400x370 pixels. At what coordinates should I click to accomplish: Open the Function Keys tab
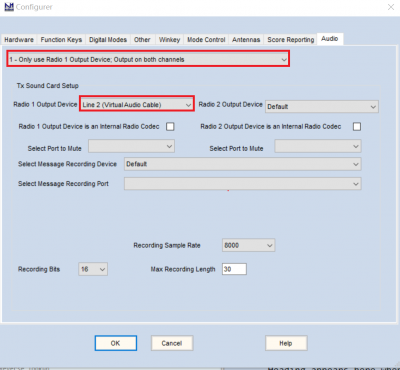pos(61,40)
